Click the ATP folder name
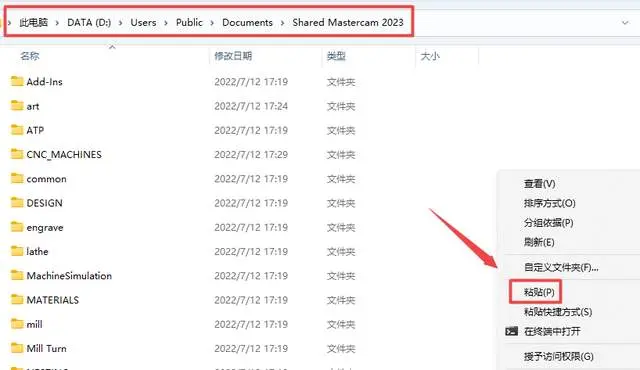This screenshot has height=370, width=640. coord(35,130)
